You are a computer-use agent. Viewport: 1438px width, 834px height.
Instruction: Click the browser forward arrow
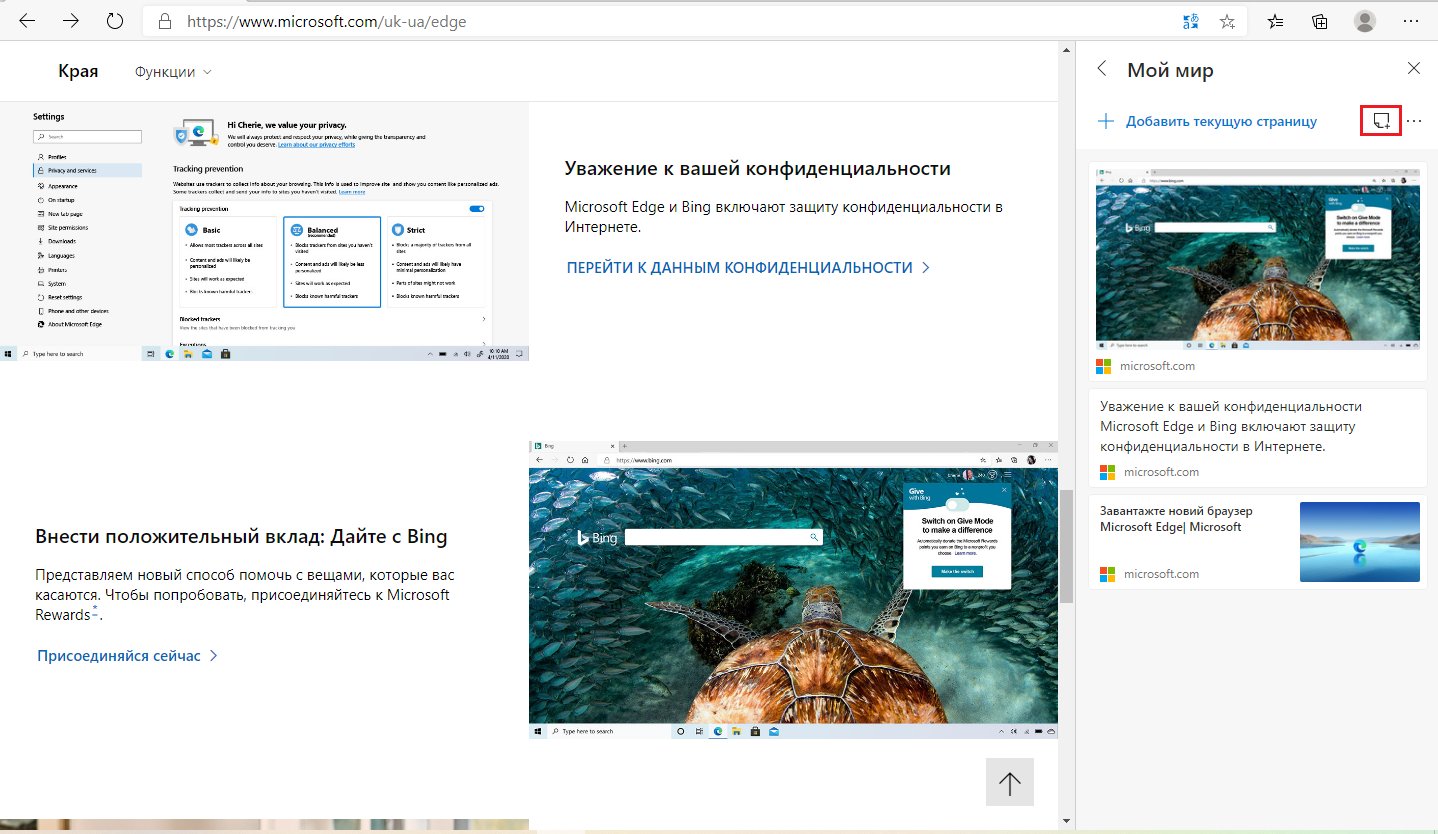pos(71,21)
